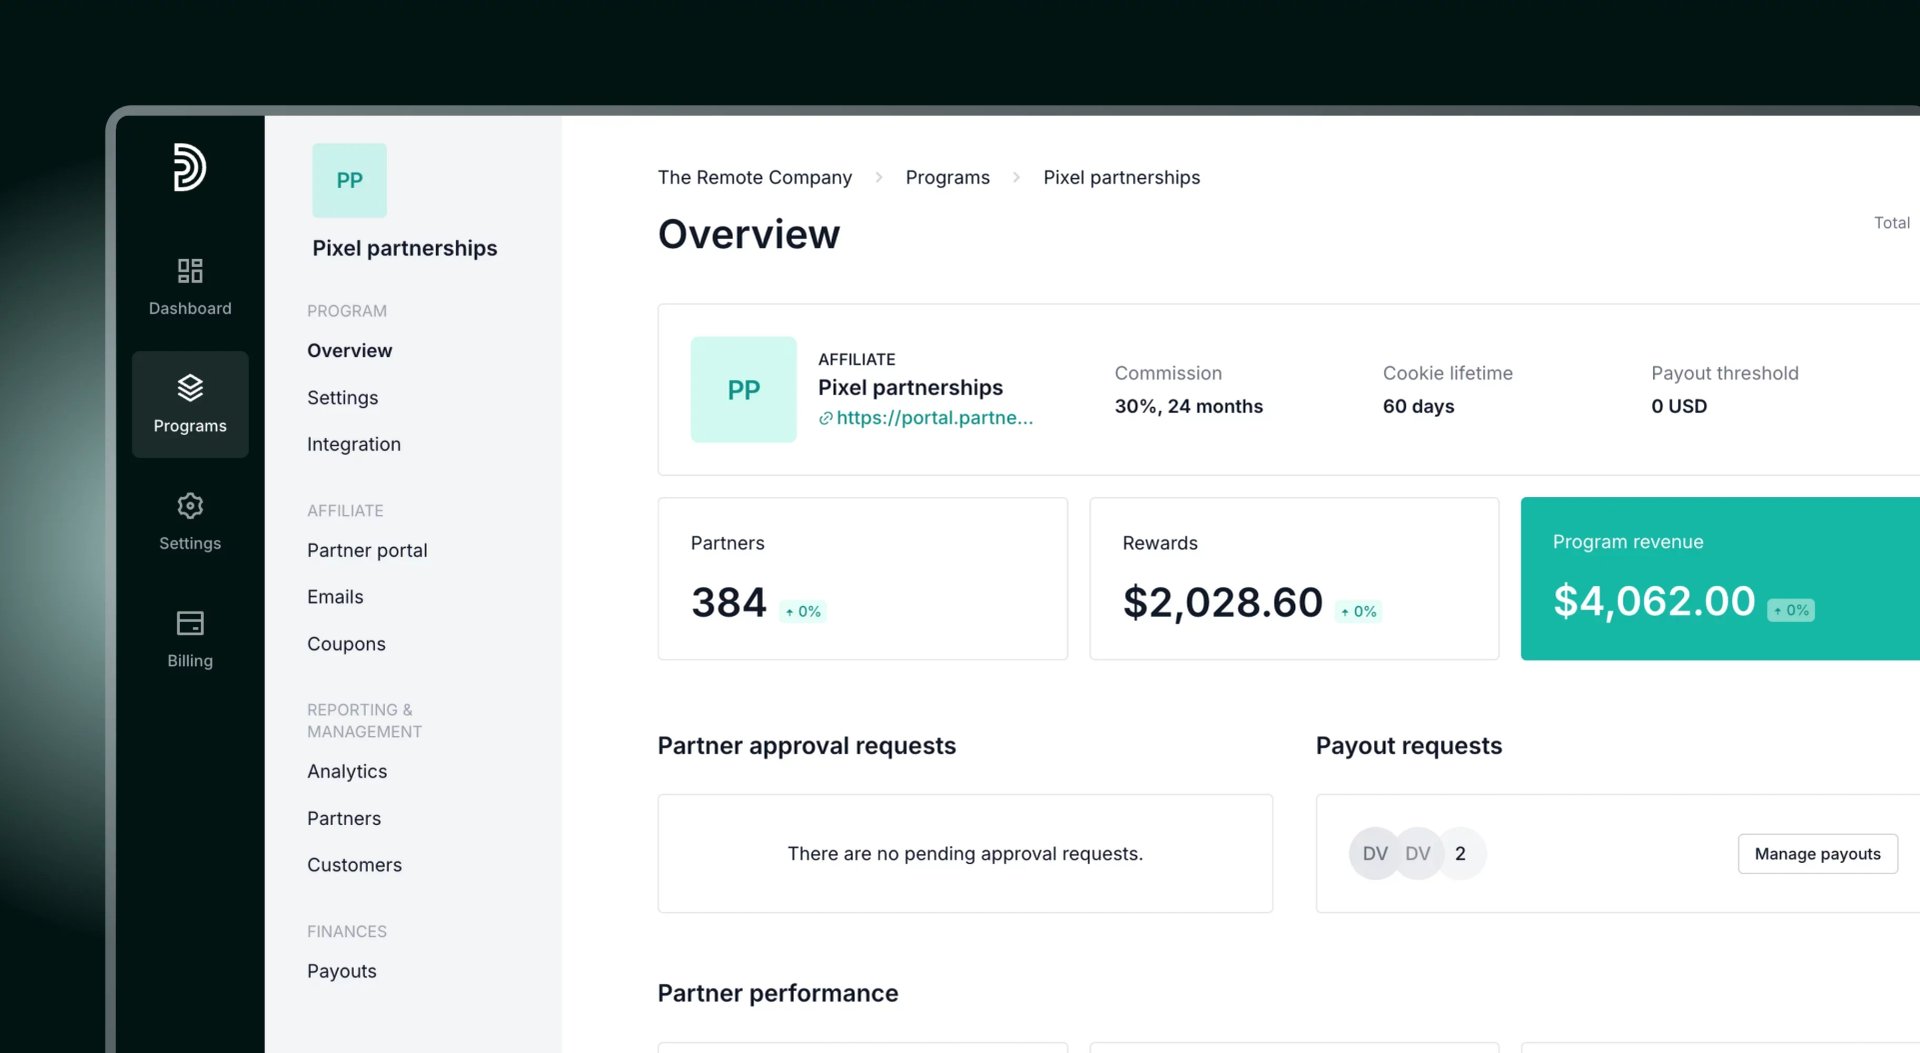Click the Program revenue card
The image size is (1920, 1053).
coord(1720,578)
